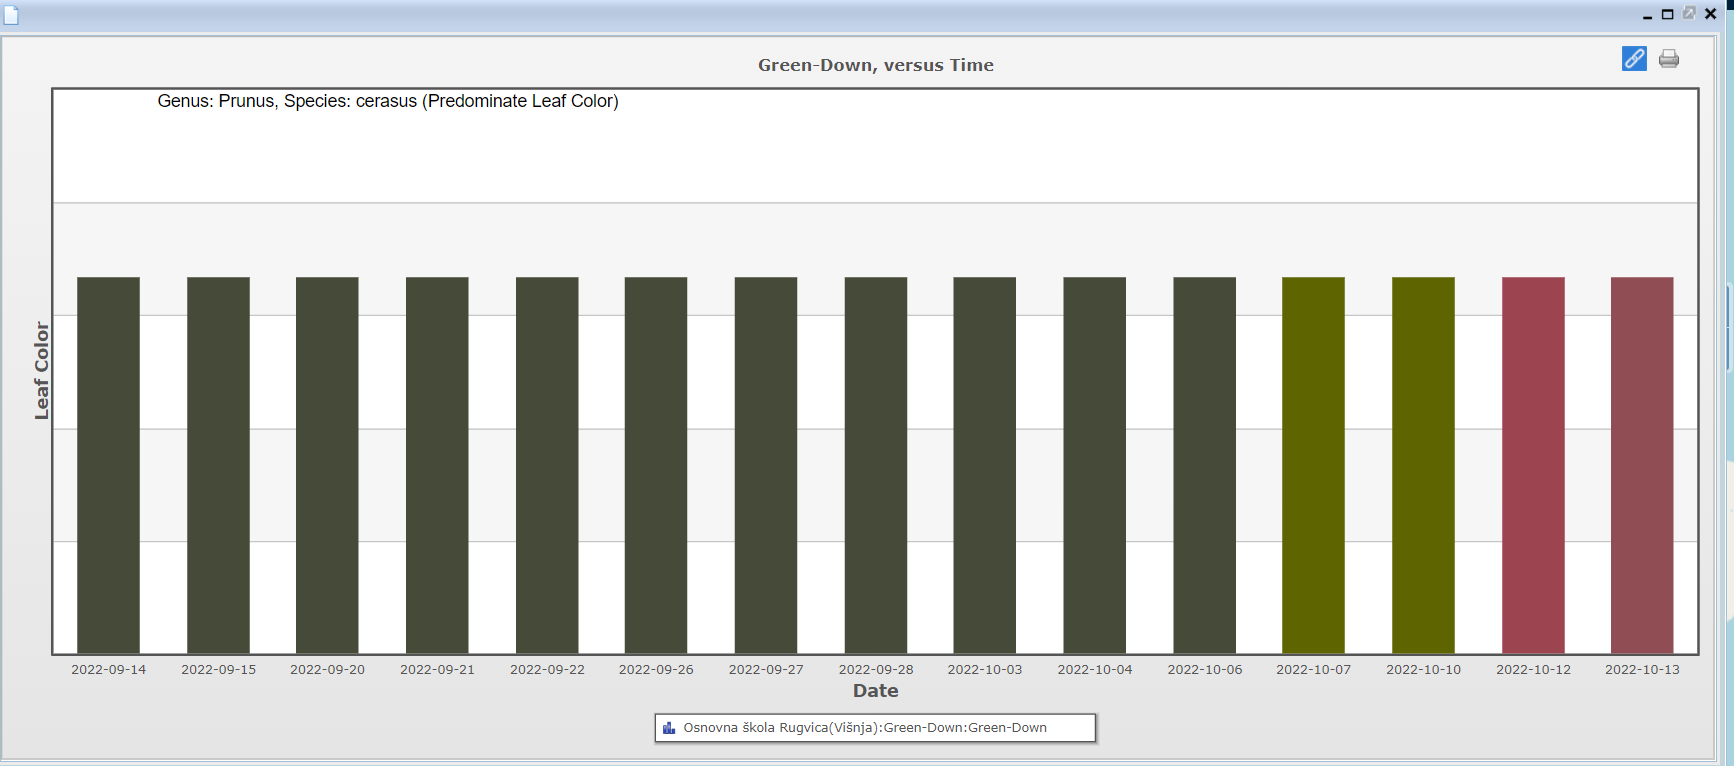Click the red bar for 2022-10-12

[1533, 465]
